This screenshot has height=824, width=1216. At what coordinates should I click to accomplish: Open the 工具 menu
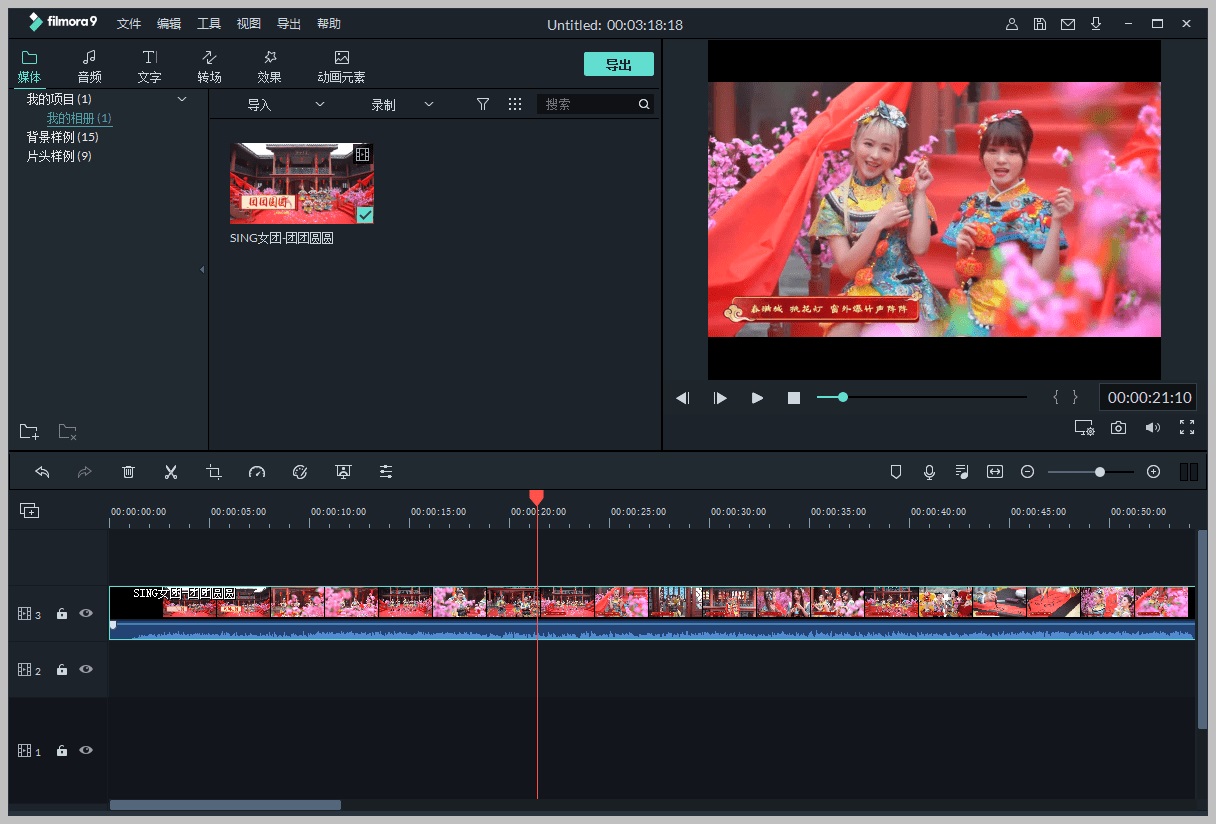[x=209, y=24]
